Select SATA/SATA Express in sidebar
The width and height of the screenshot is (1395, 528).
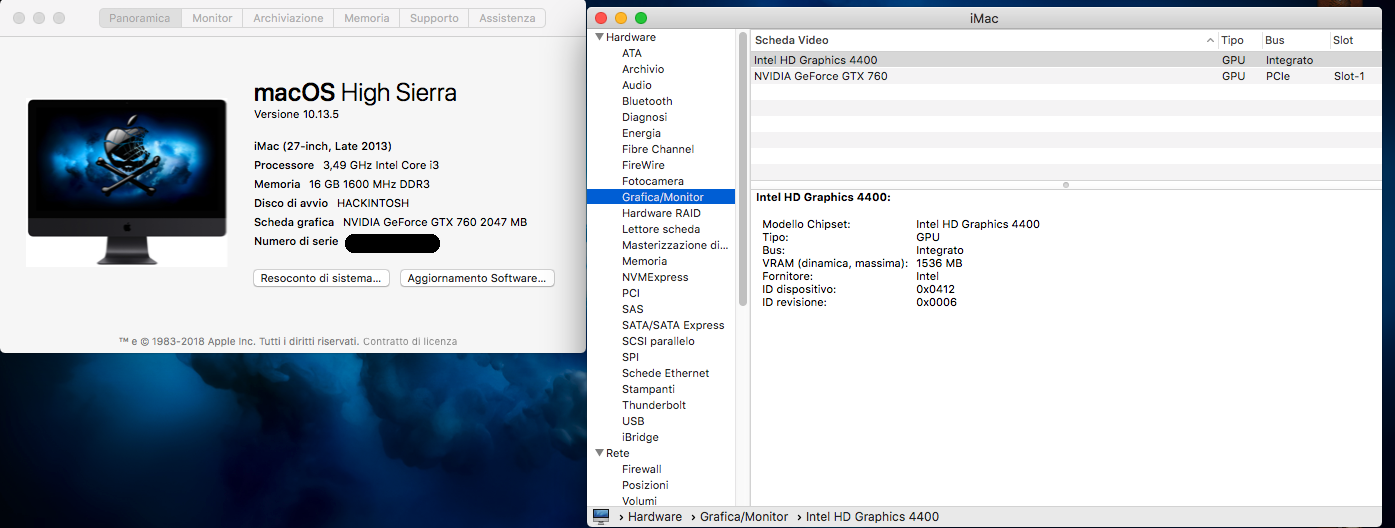(673, 325)
